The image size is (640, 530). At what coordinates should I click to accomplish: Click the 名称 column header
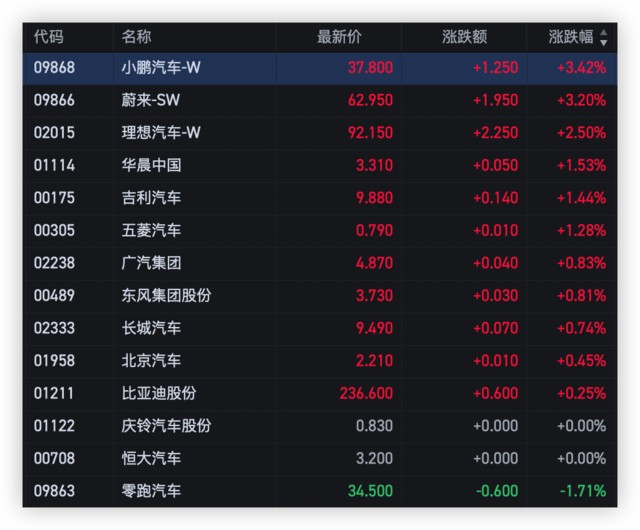(x=137, y=37)
